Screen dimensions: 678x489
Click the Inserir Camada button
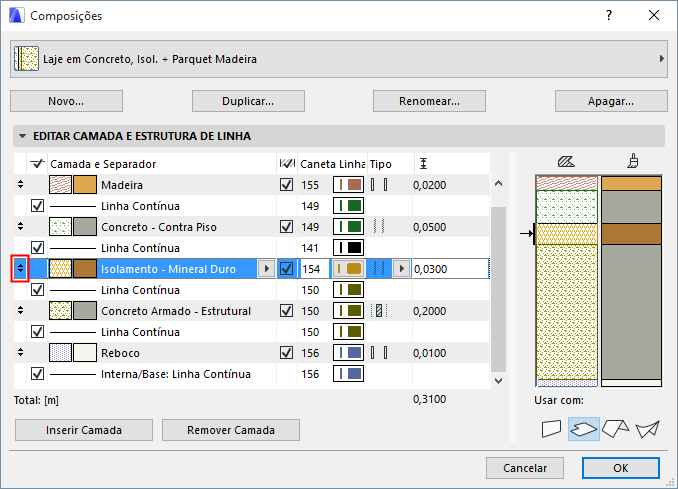tap(84, 430)
